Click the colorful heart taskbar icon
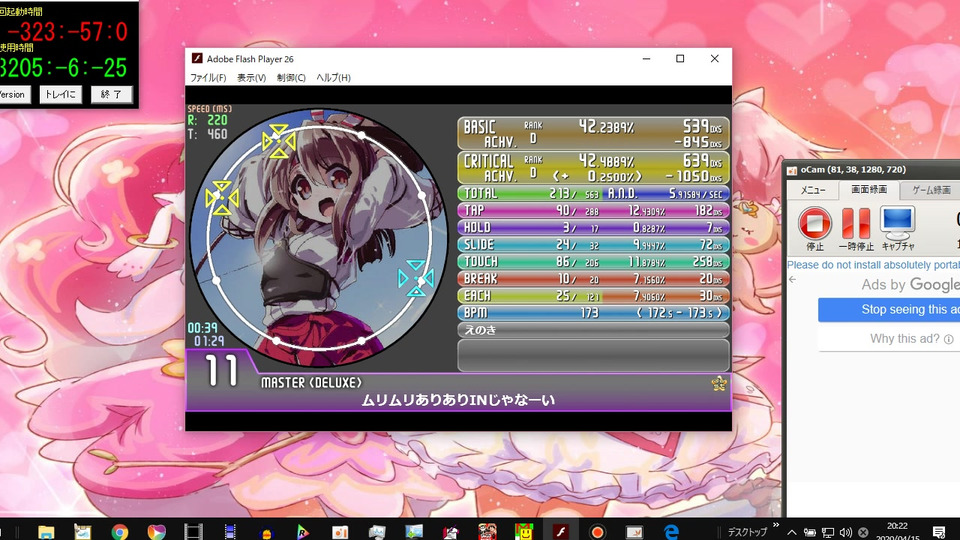 [x=156, y=531]
